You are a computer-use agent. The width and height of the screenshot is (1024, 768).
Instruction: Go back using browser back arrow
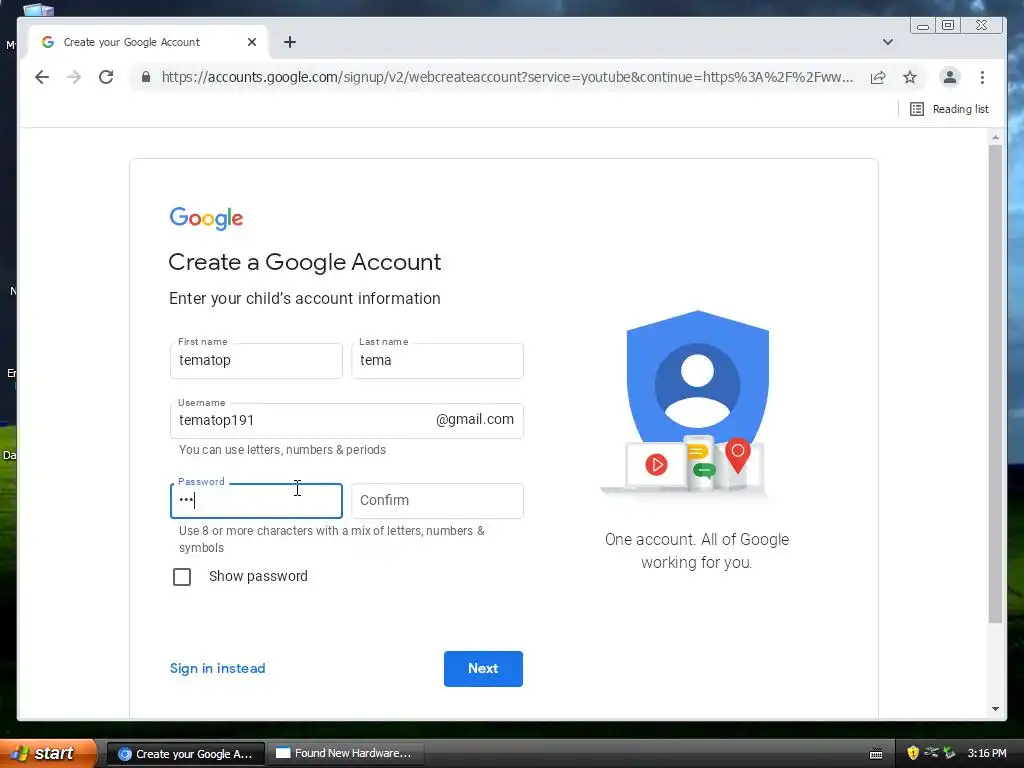(42, 77)
